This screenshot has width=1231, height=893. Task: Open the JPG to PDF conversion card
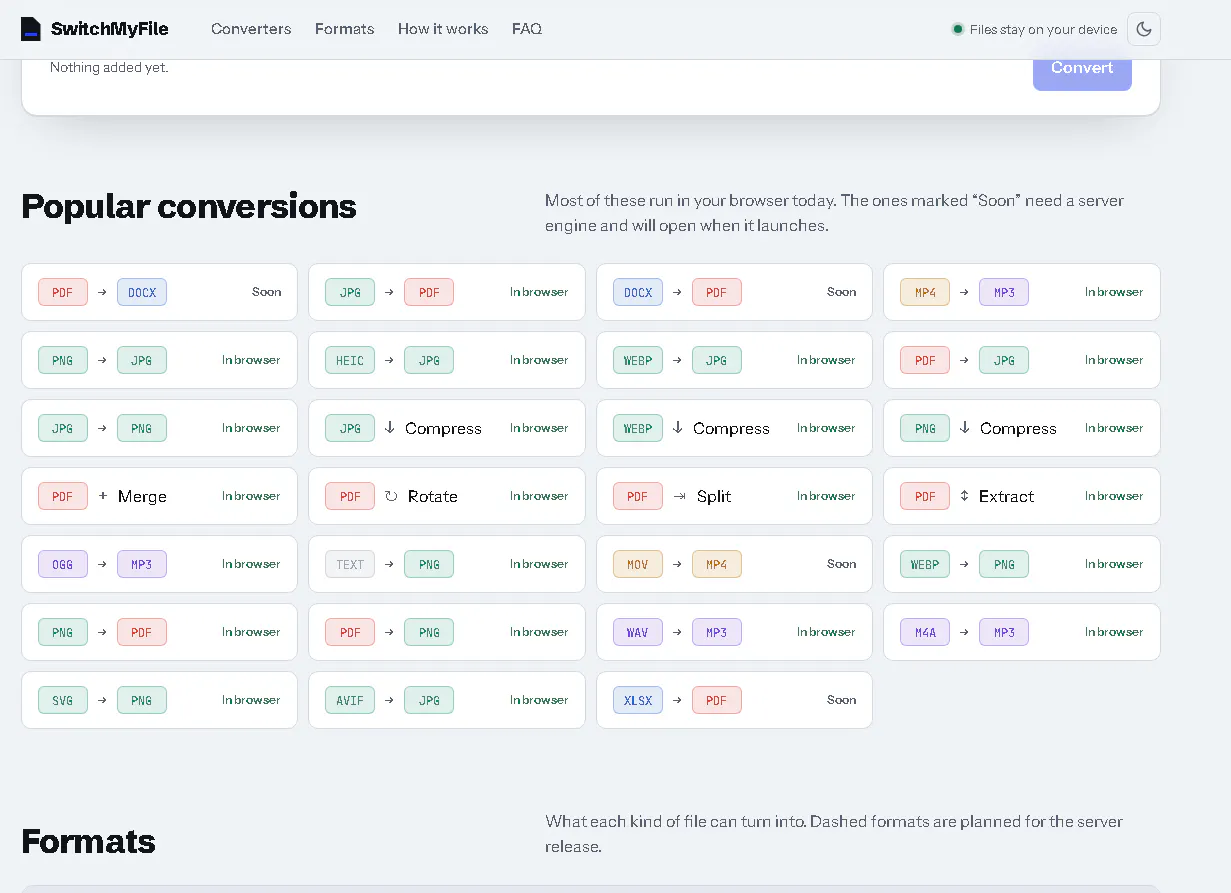click(447, 292)
